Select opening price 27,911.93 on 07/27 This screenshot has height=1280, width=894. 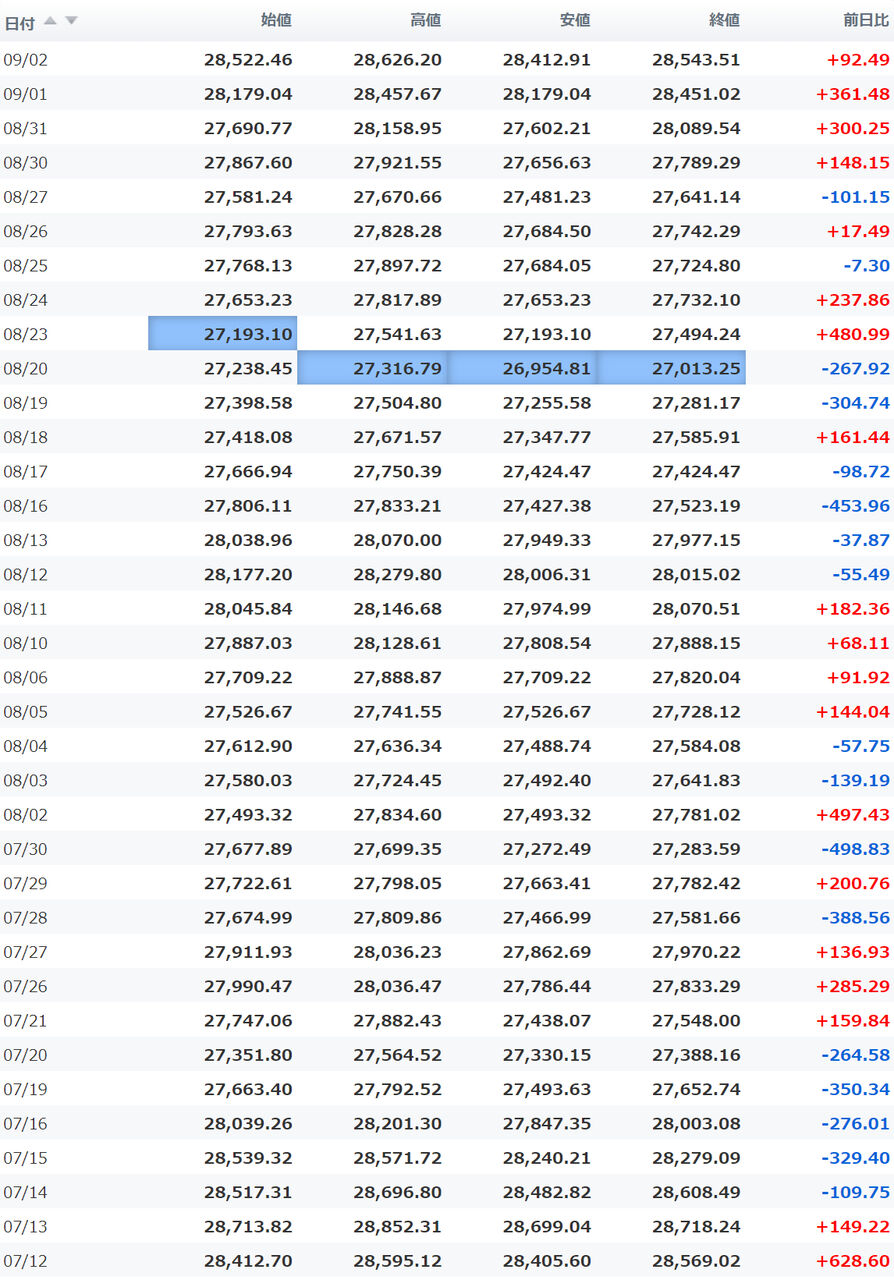[x=248, y=952]
